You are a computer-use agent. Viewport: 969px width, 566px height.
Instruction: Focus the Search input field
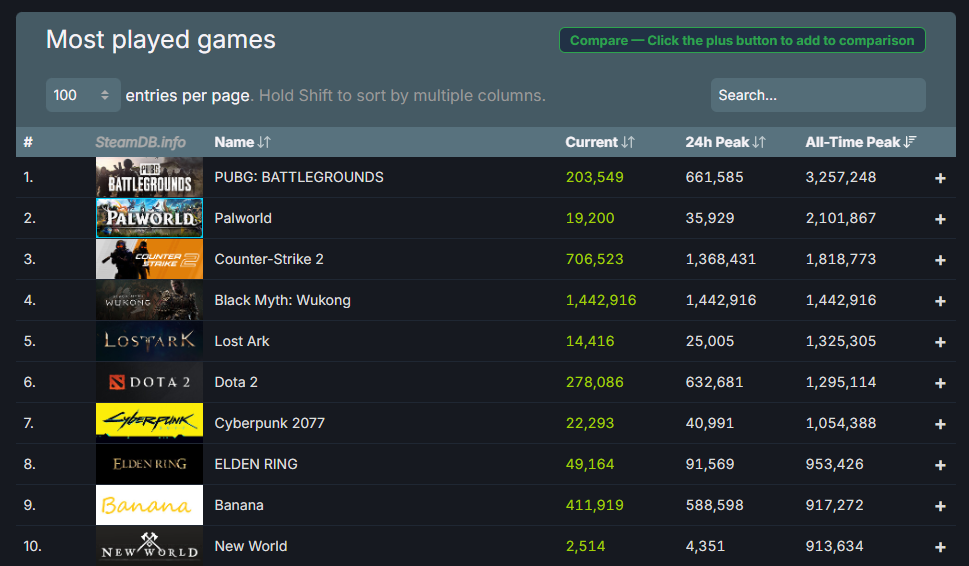817,95
